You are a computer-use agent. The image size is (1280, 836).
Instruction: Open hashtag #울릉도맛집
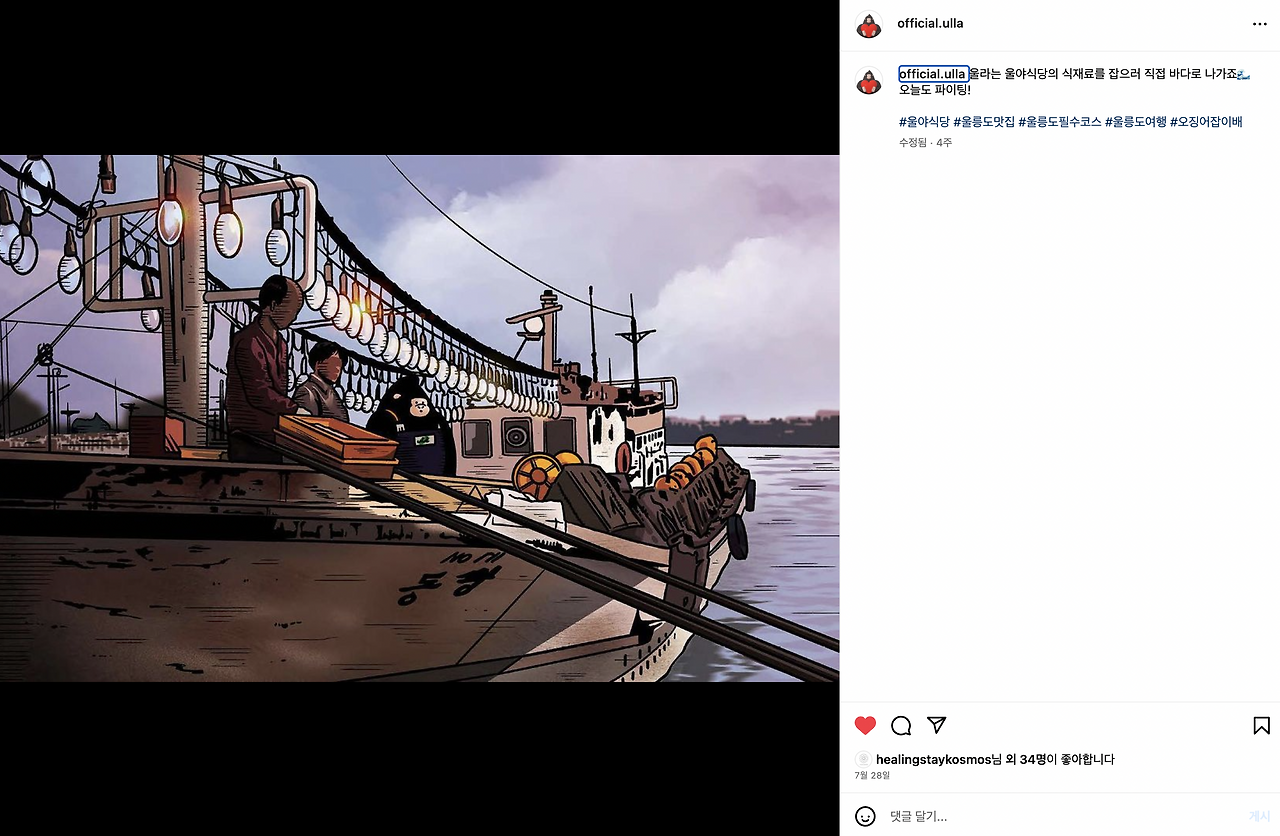point(984,122)
